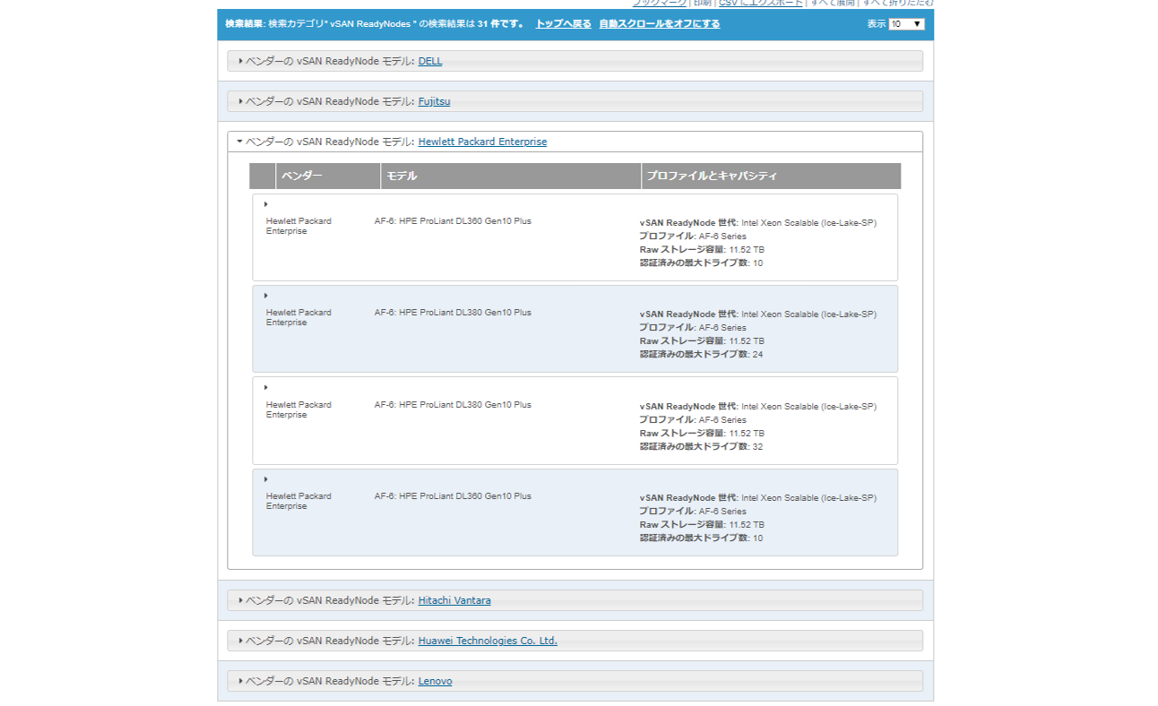Expand the DL380 row with 32 drives
The image size is (1158, 706).
click(266, 387)
